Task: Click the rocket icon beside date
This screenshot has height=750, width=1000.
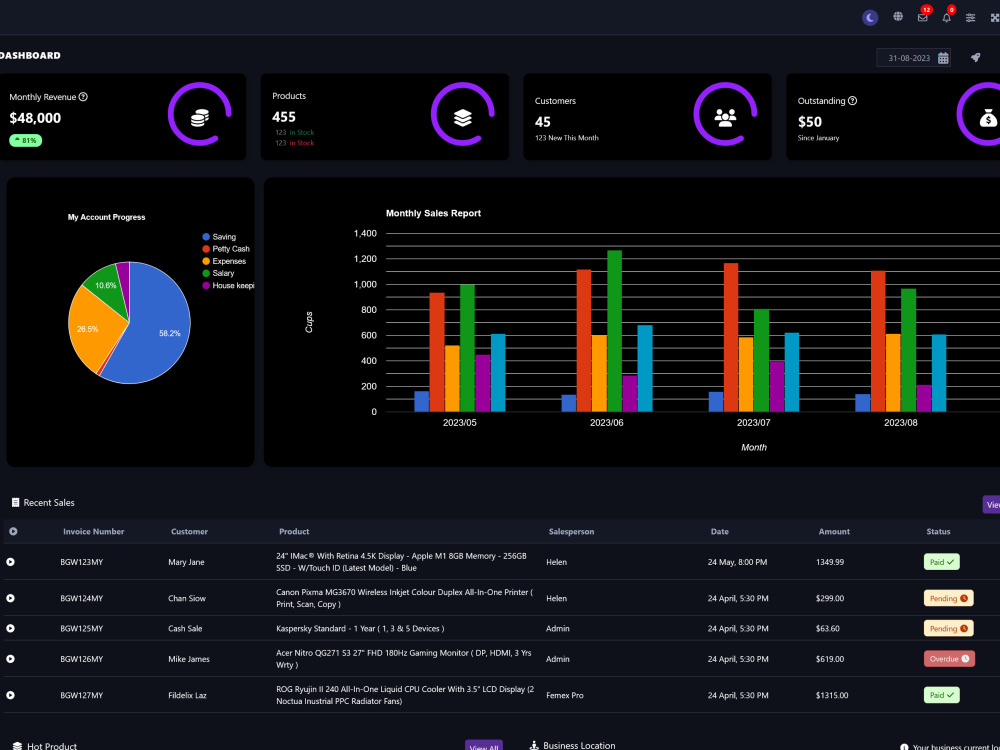Action: pyautogui.click(x=975, y=58)
